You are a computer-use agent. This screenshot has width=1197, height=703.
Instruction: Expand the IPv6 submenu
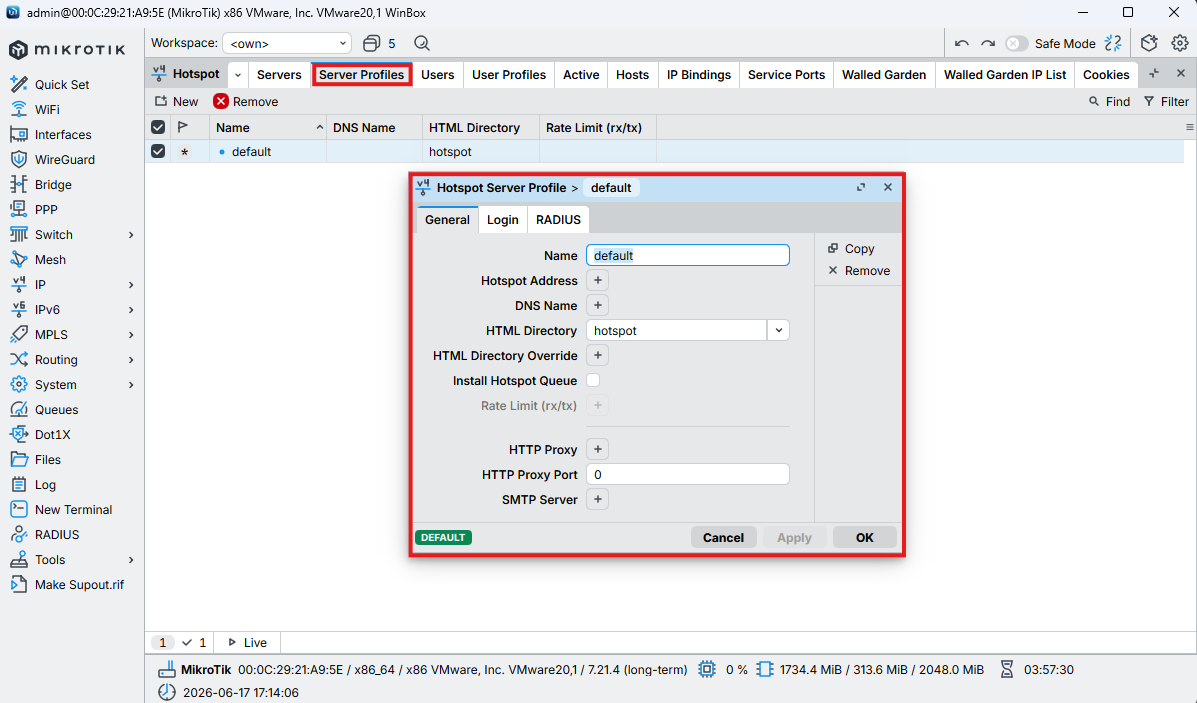tap(131, 310)
